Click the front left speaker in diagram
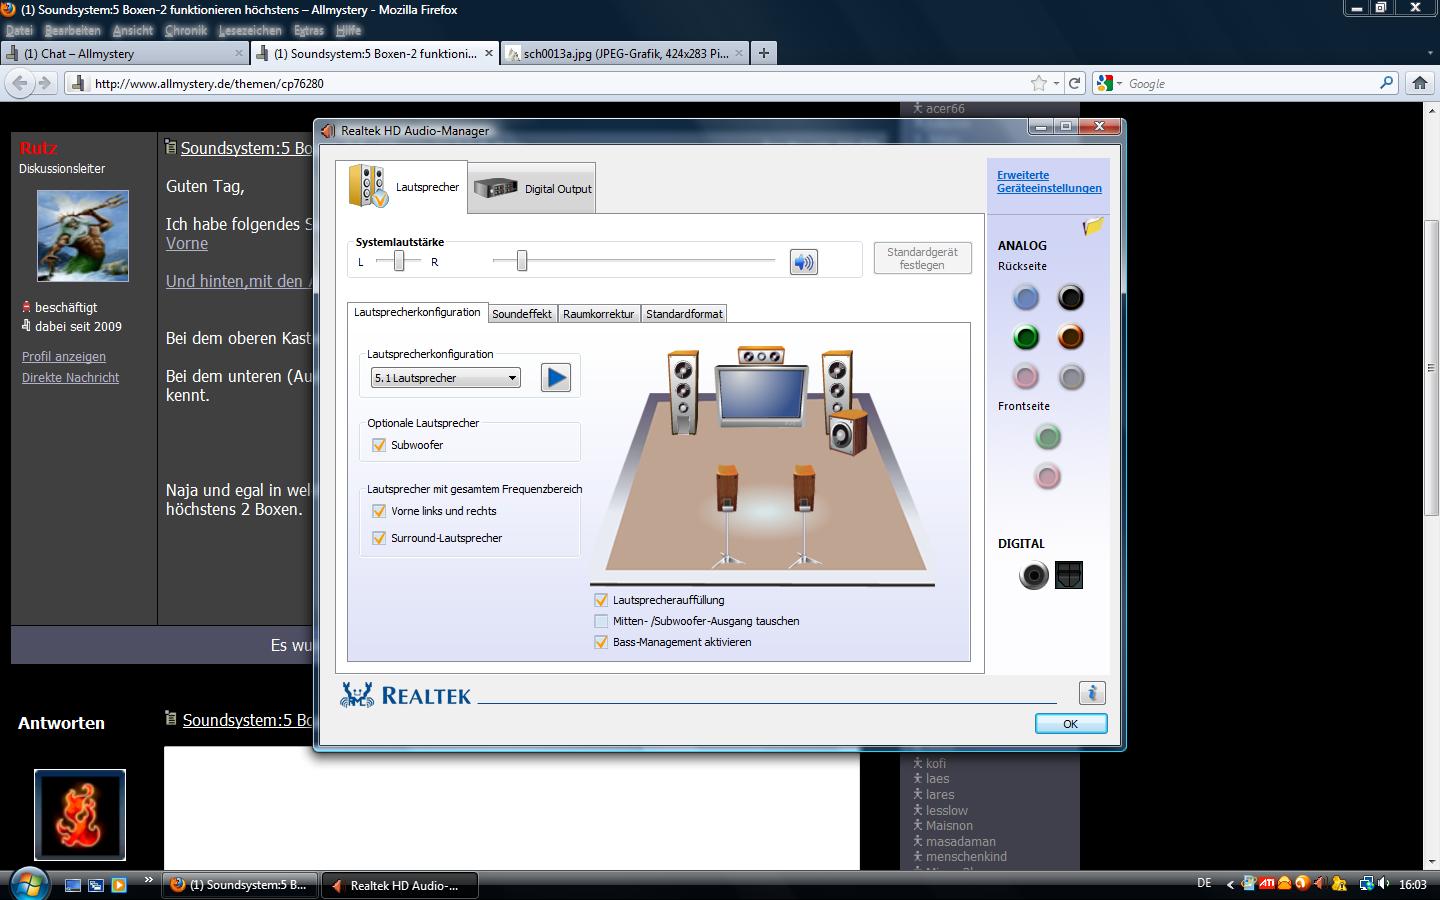This screenshot has height=900, width=1440. [683, 393]
